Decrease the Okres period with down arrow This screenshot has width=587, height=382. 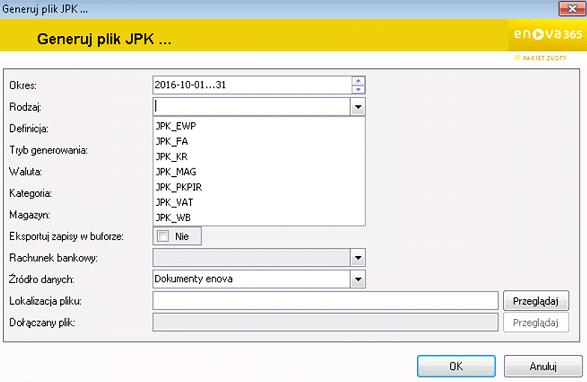click(358, 90)
